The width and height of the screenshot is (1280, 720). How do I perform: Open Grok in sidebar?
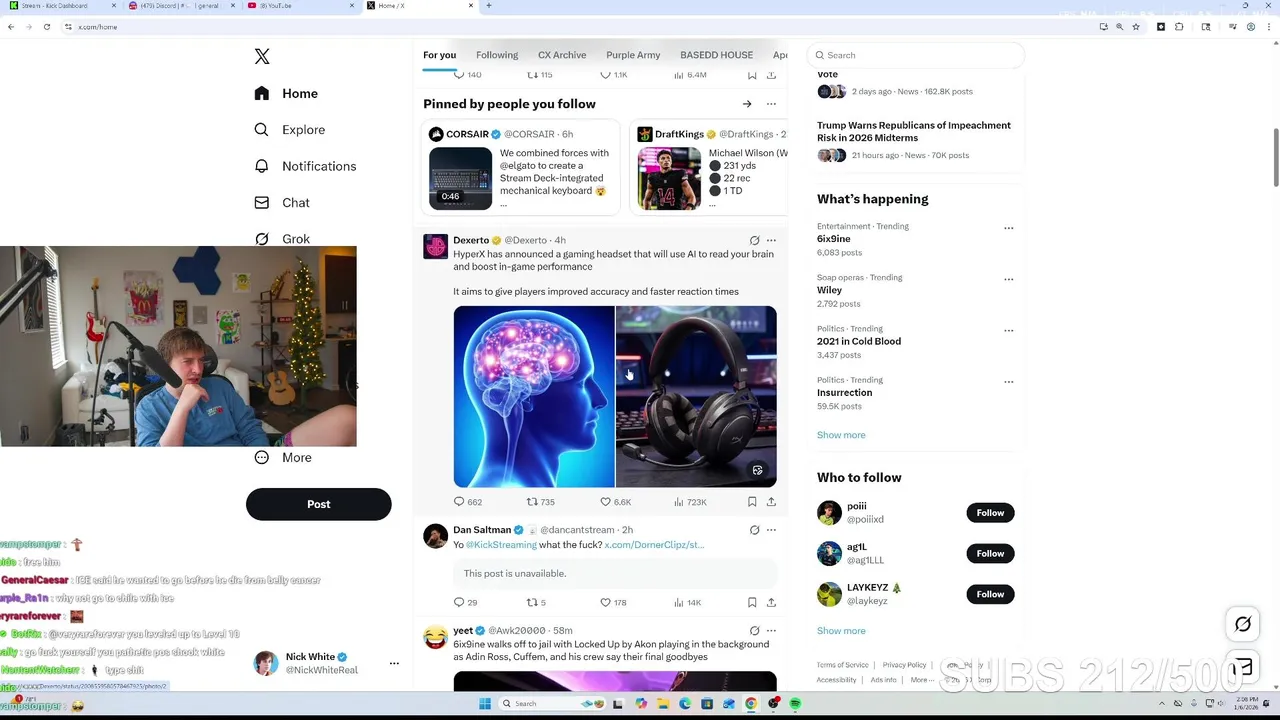(x=282, y=239)
